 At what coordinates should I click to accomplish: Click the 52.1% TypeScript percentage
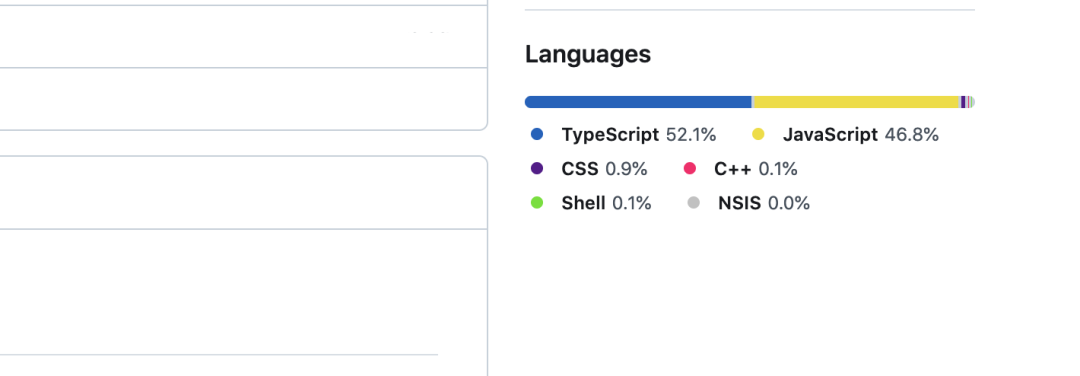coord(691,135)
